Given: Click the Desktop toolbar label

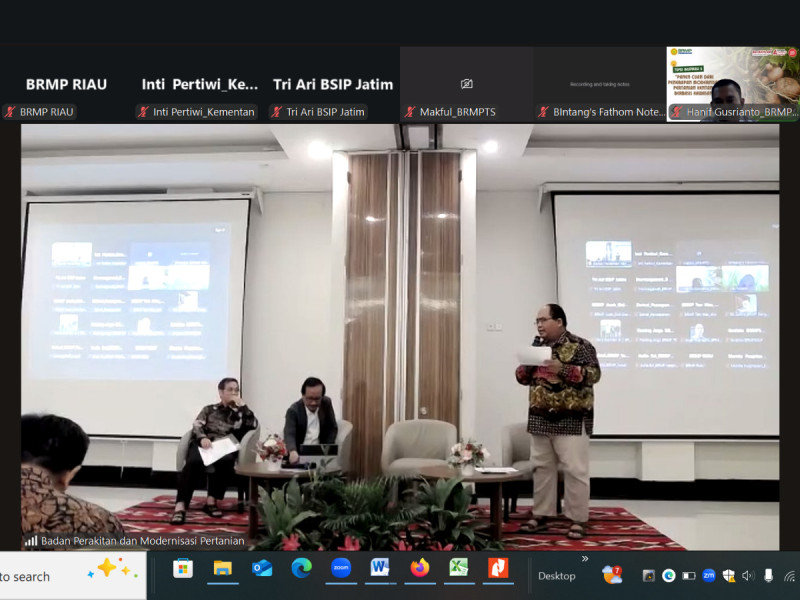Looking at the screenshot, I should click(557, 576).
